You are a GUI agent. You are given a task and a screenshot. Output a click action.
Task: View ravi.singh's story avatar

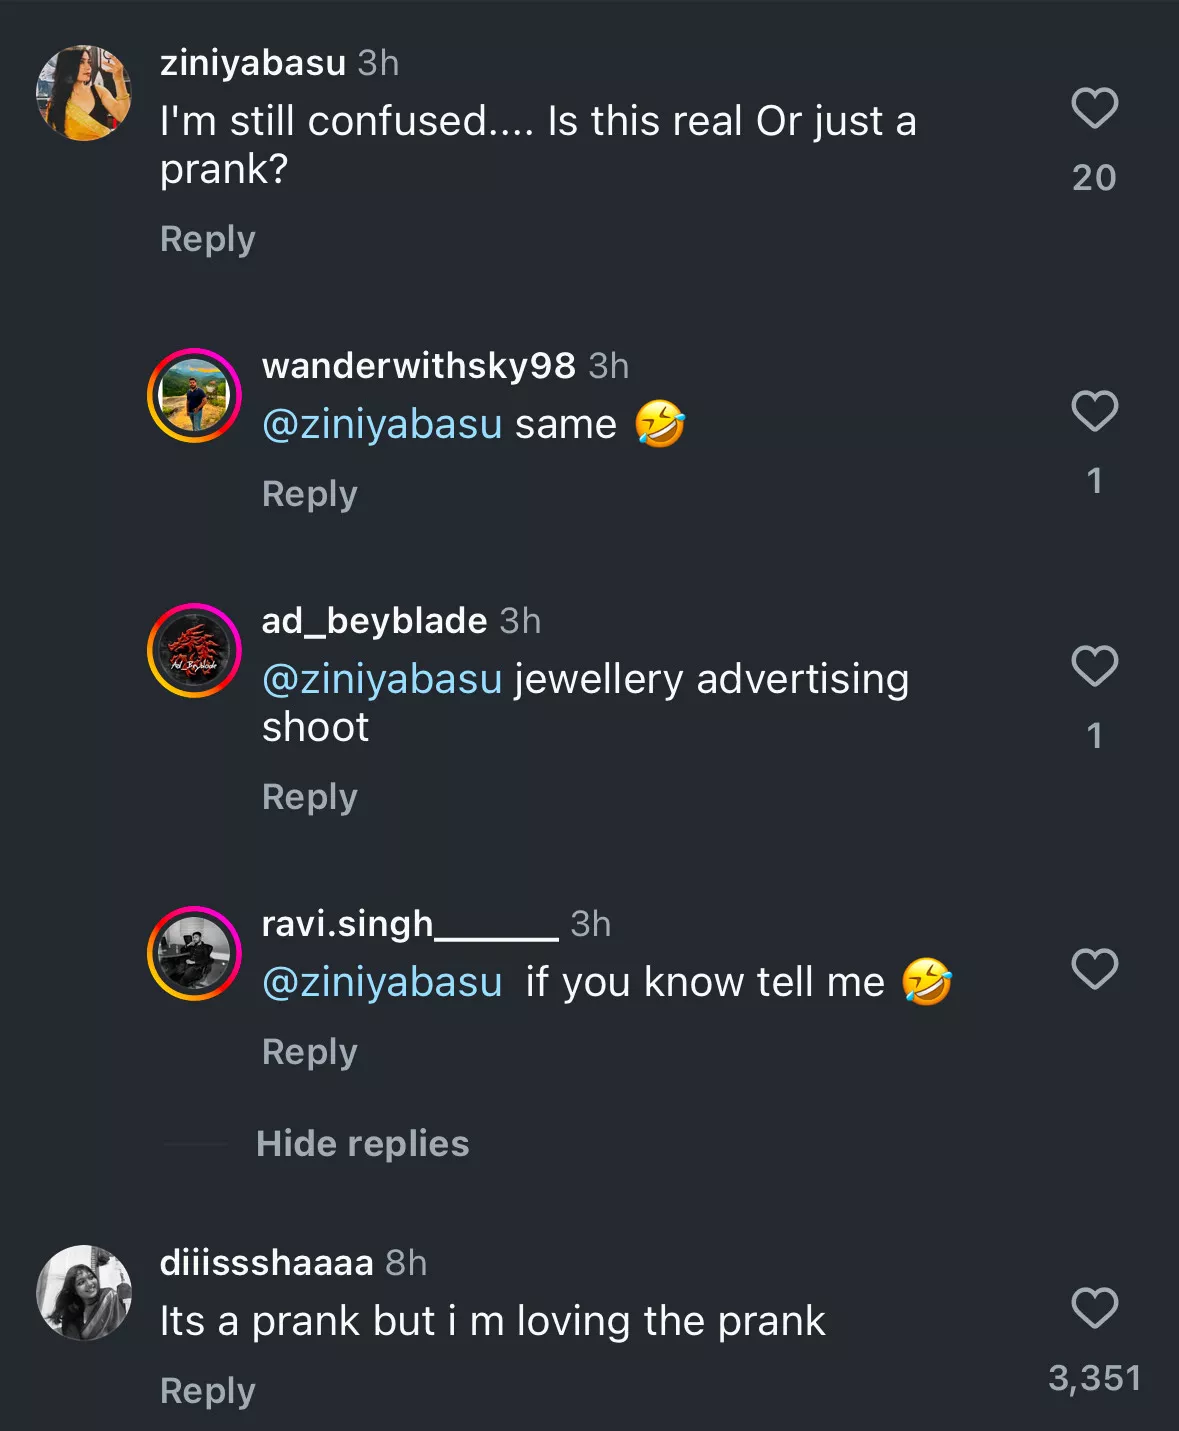194,954
